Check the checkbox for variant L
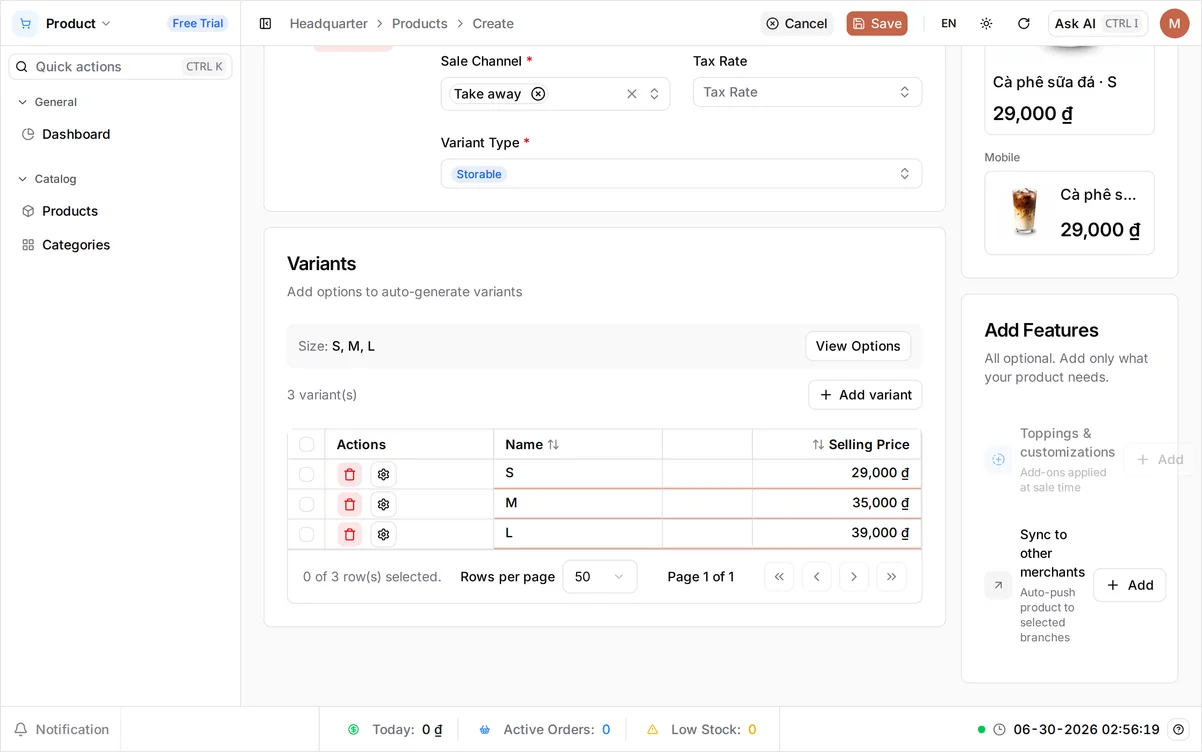Image resolution: width=1202 pixels, height=752 pixels. point(306,534)
